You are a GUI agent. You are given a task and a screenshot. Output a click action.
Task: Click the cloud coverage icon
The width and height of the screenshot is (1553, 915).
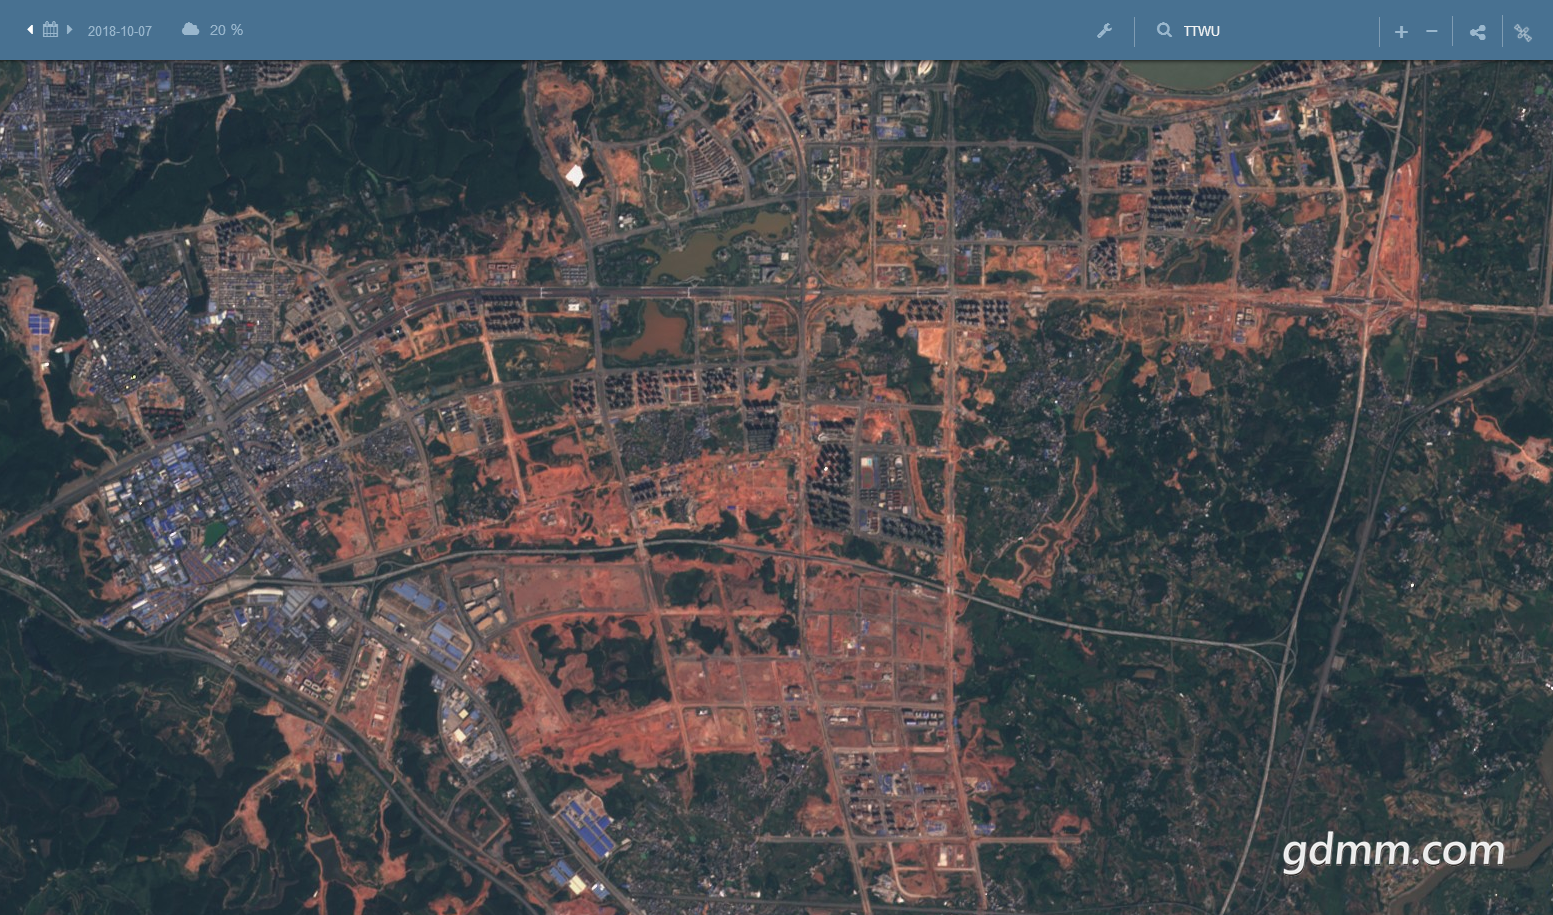[x=190, y=30]
